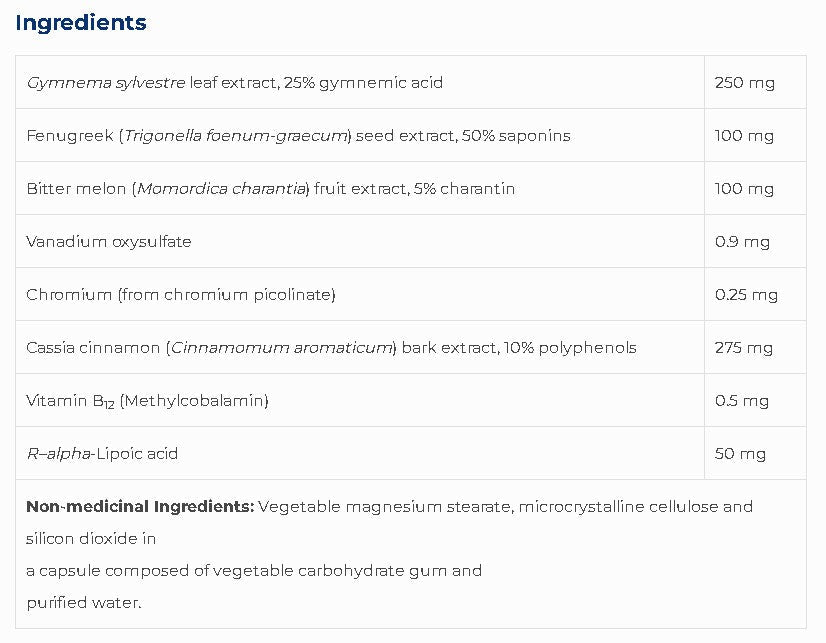Click the Fenugreek 100 mg amount
The image size is (826, 643).
[x=744, y=135]
